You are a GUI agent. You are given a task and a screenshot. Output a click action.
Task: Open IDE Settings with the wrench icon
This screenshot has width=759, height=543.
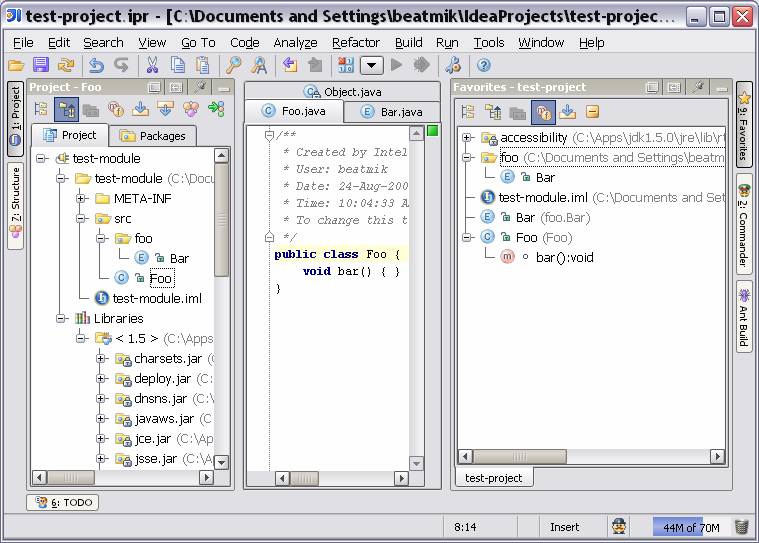coord(453,65)
